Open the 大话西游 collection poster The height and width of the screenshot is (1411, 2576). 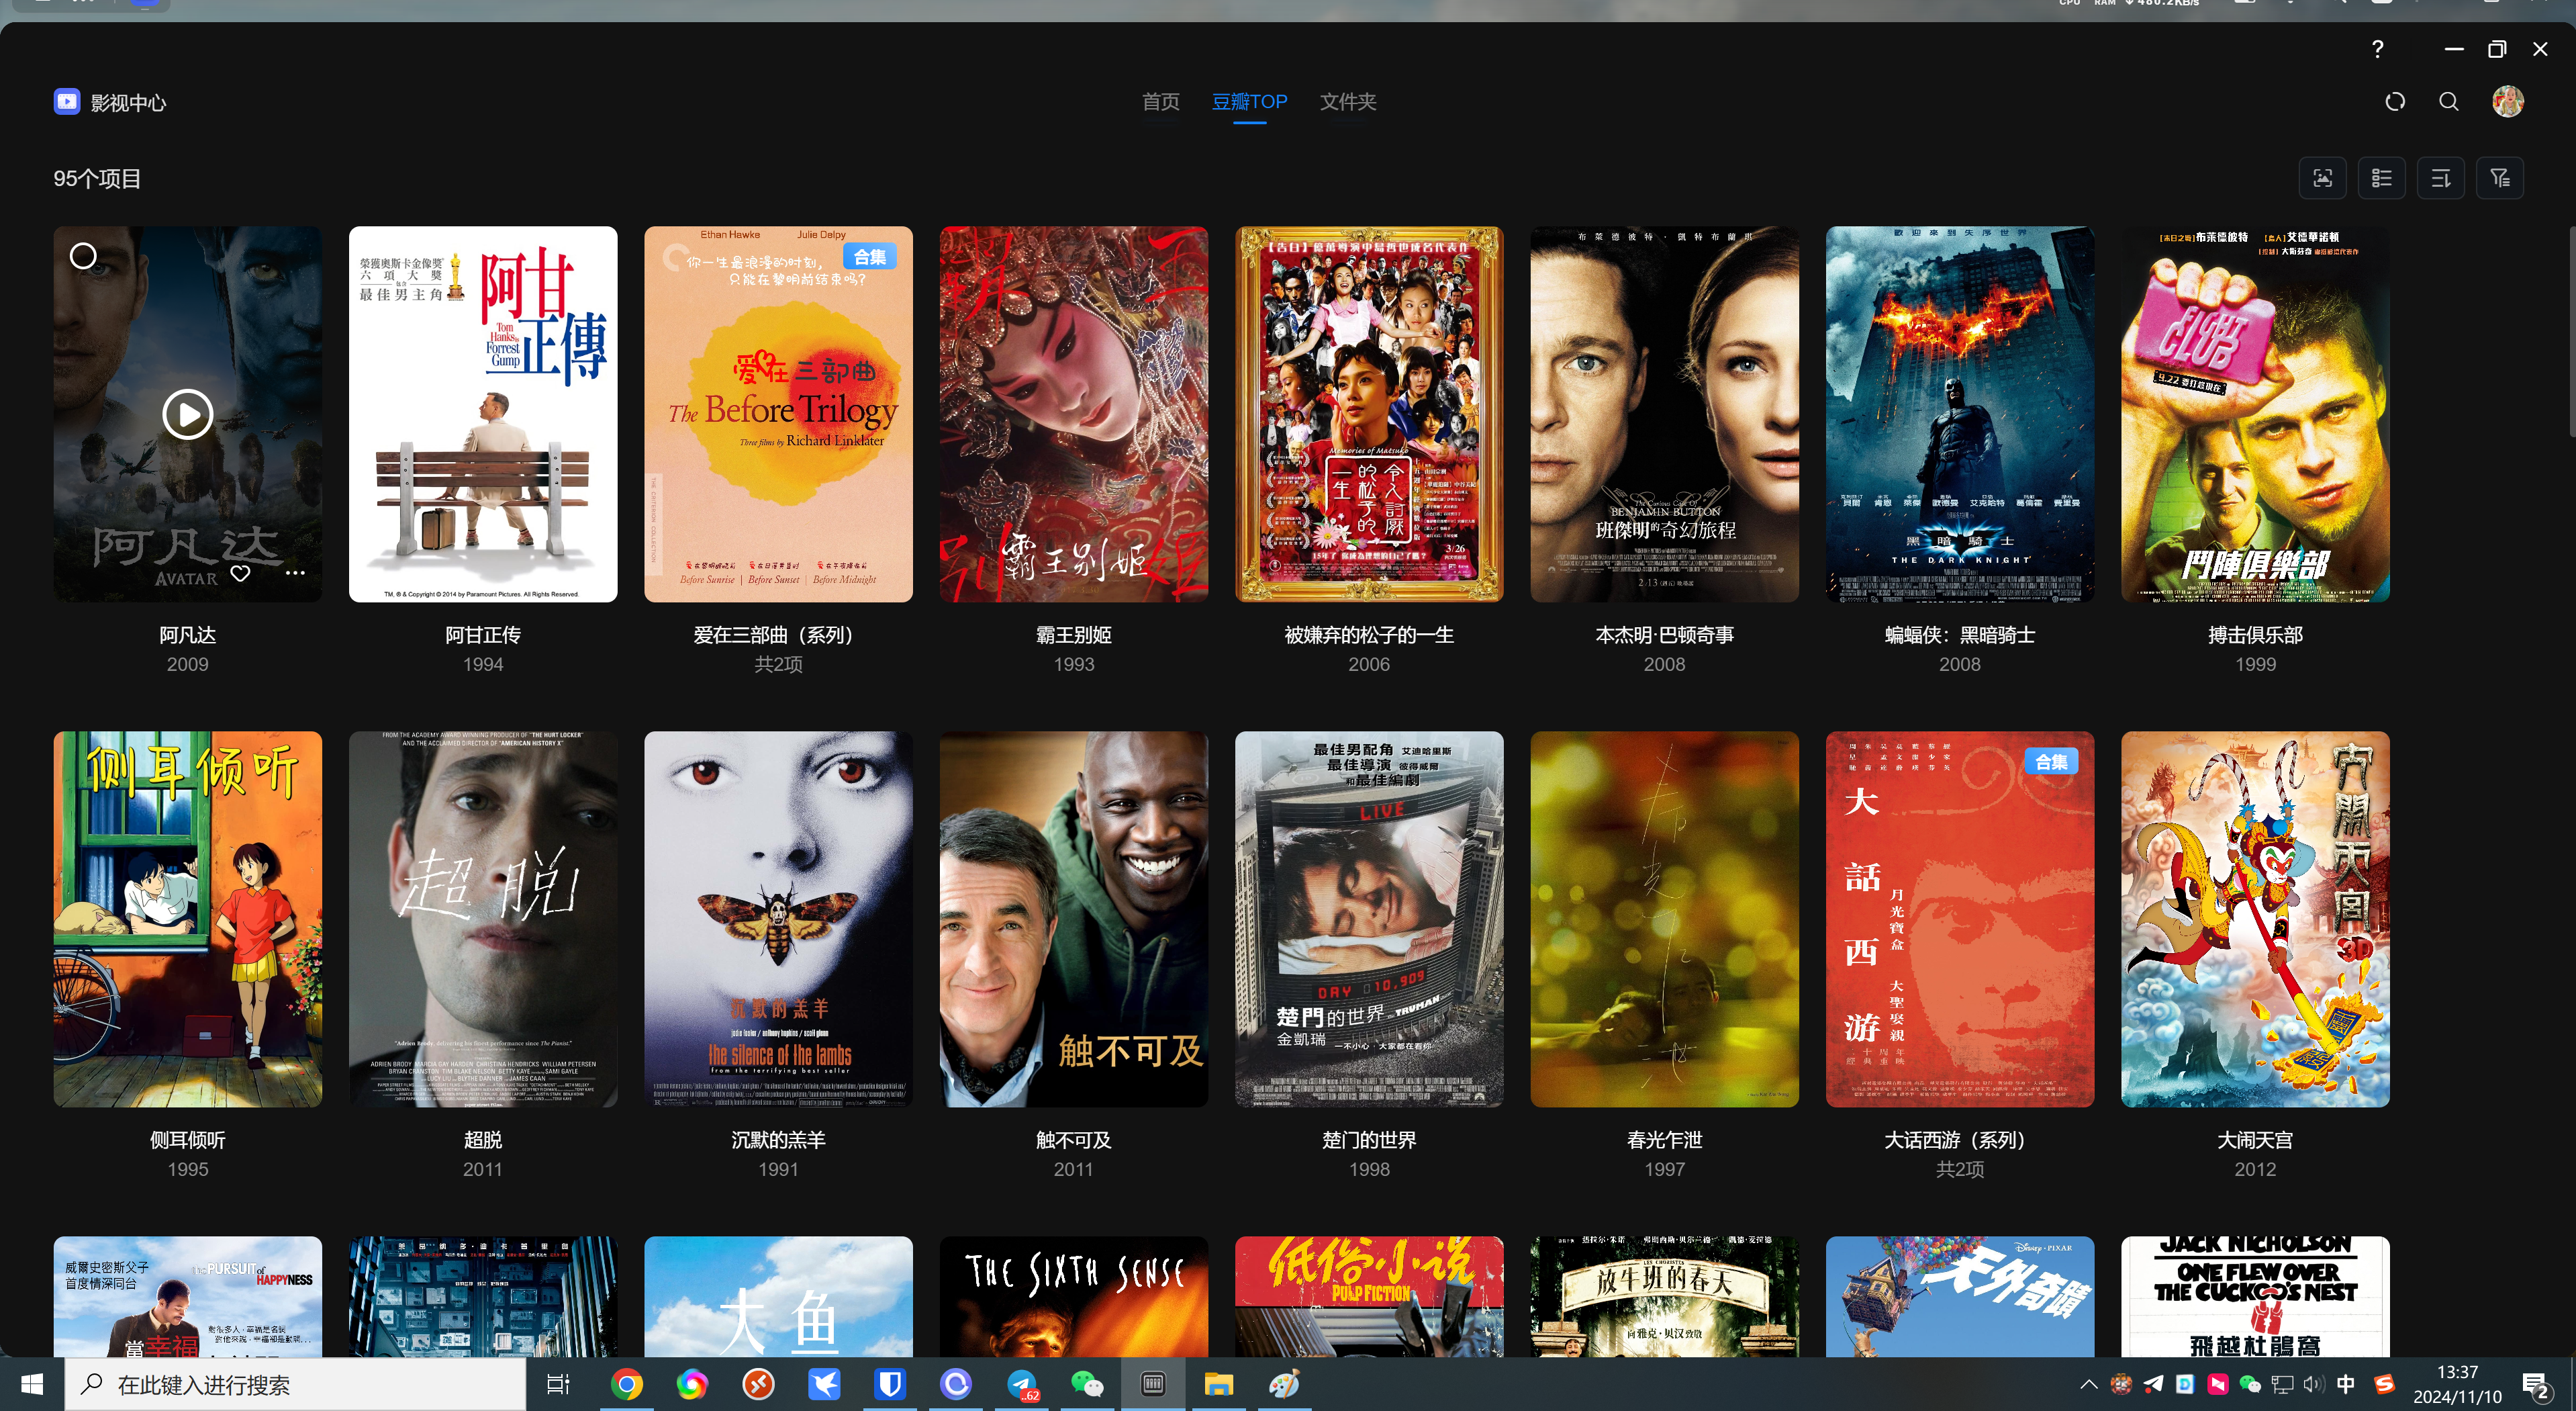tap(1960, 919)
